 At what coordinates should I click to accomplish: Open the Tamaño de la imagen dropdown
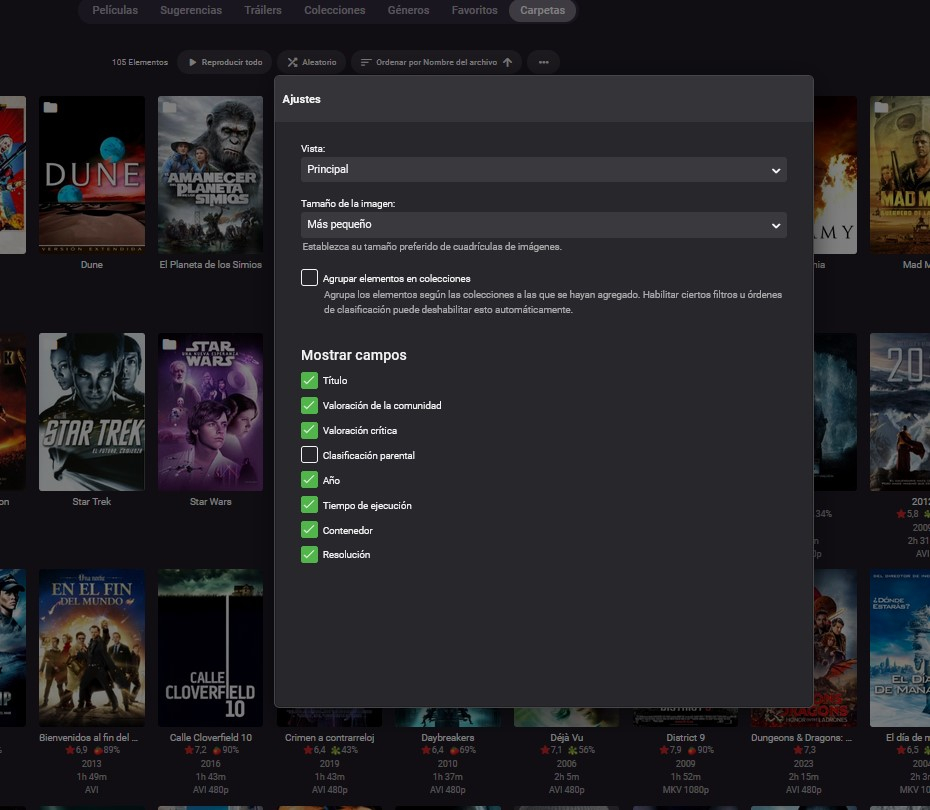(544, 225)
